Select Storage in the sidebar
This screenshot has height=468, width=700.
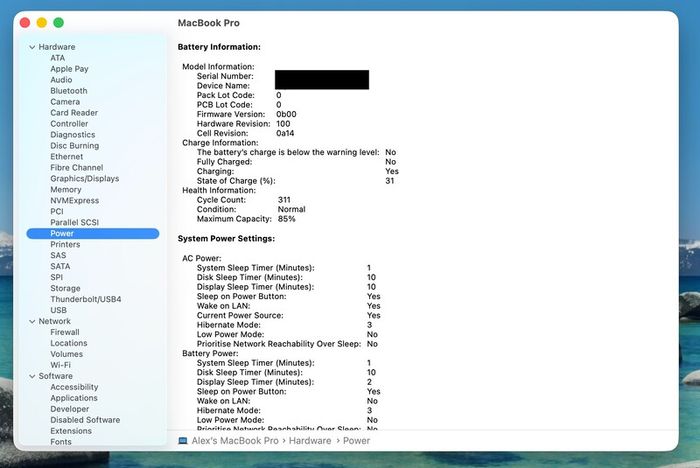point(65,288)
